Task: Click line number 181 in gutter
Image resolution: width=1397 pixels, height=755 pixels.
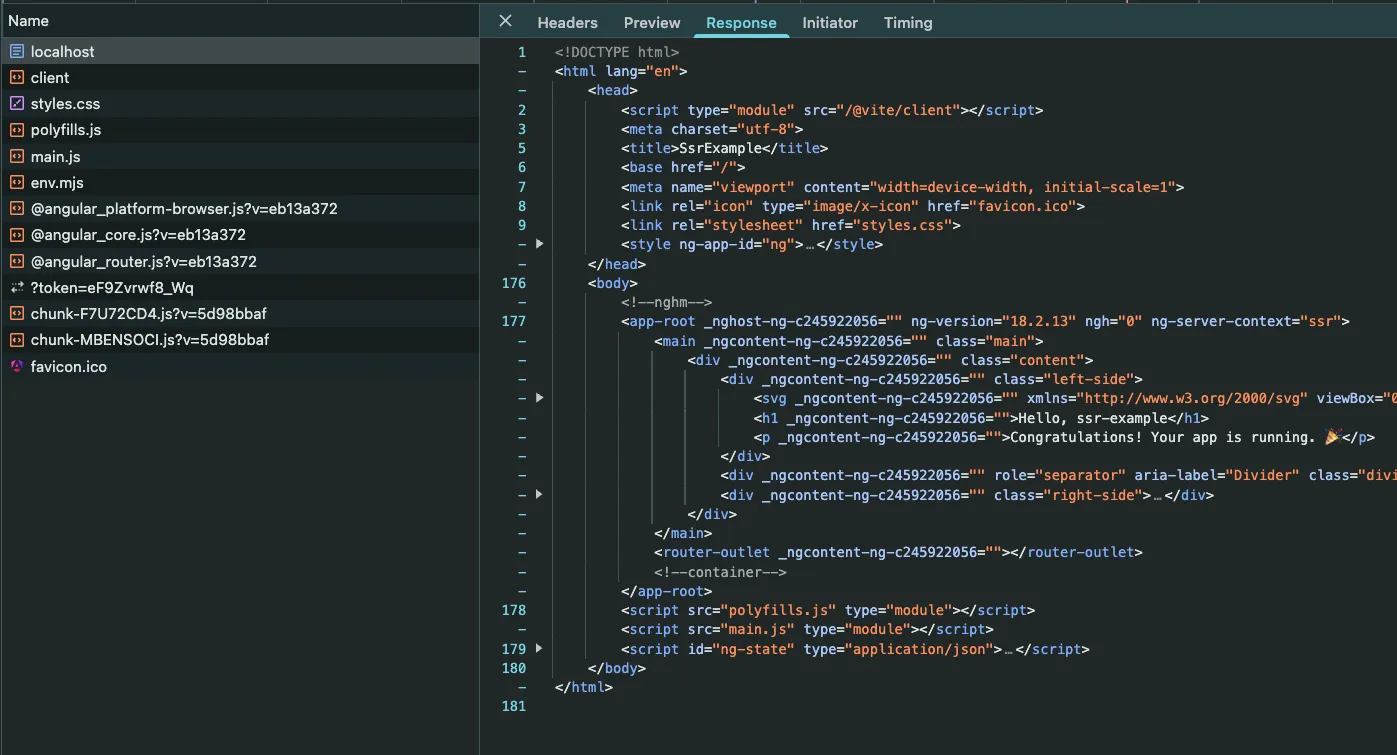Action: coord(514,706)
